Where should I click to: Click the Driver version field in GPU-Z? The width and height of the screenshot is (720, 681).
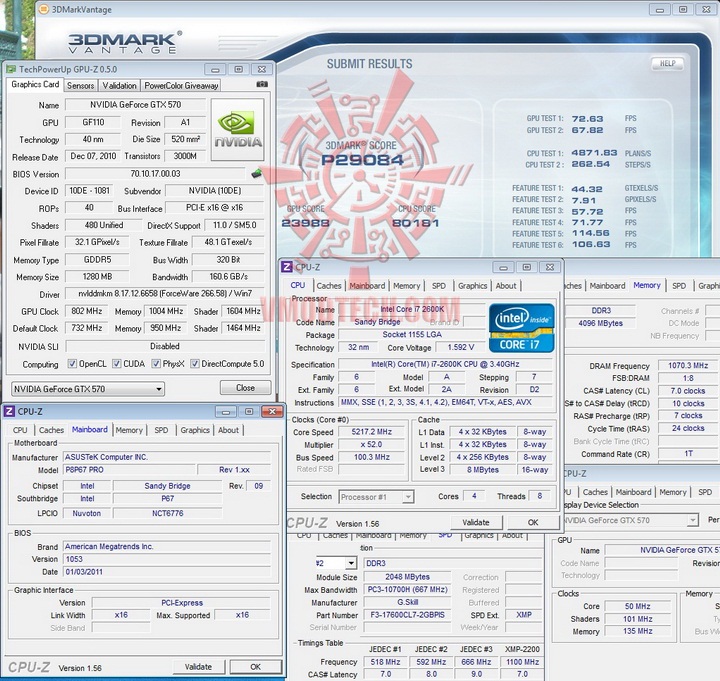pos(165,293)
